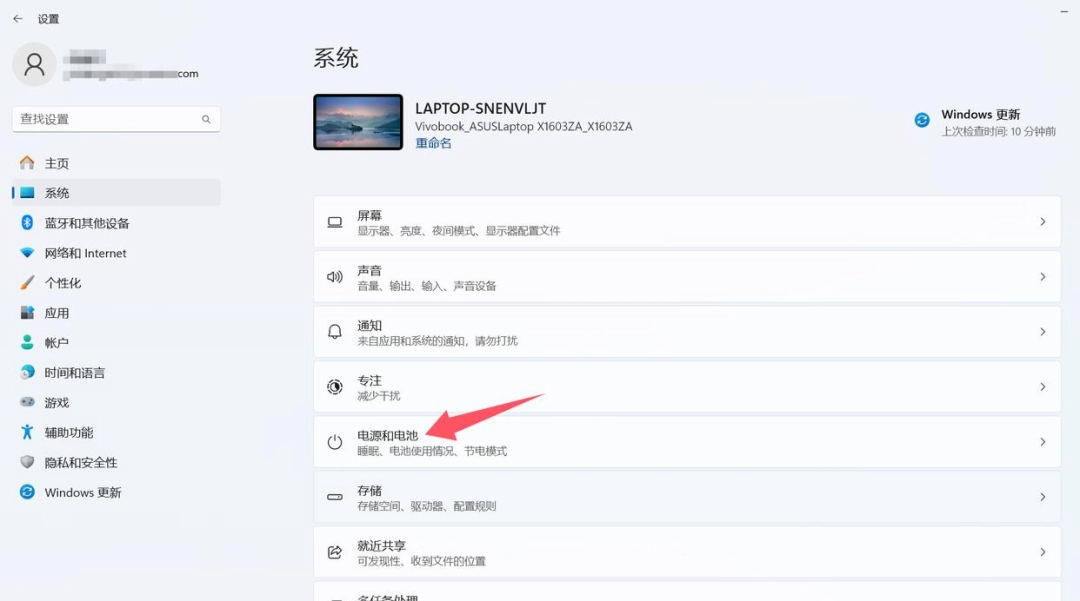Open Windows 更新 status in header

click(x=985, y=122)
